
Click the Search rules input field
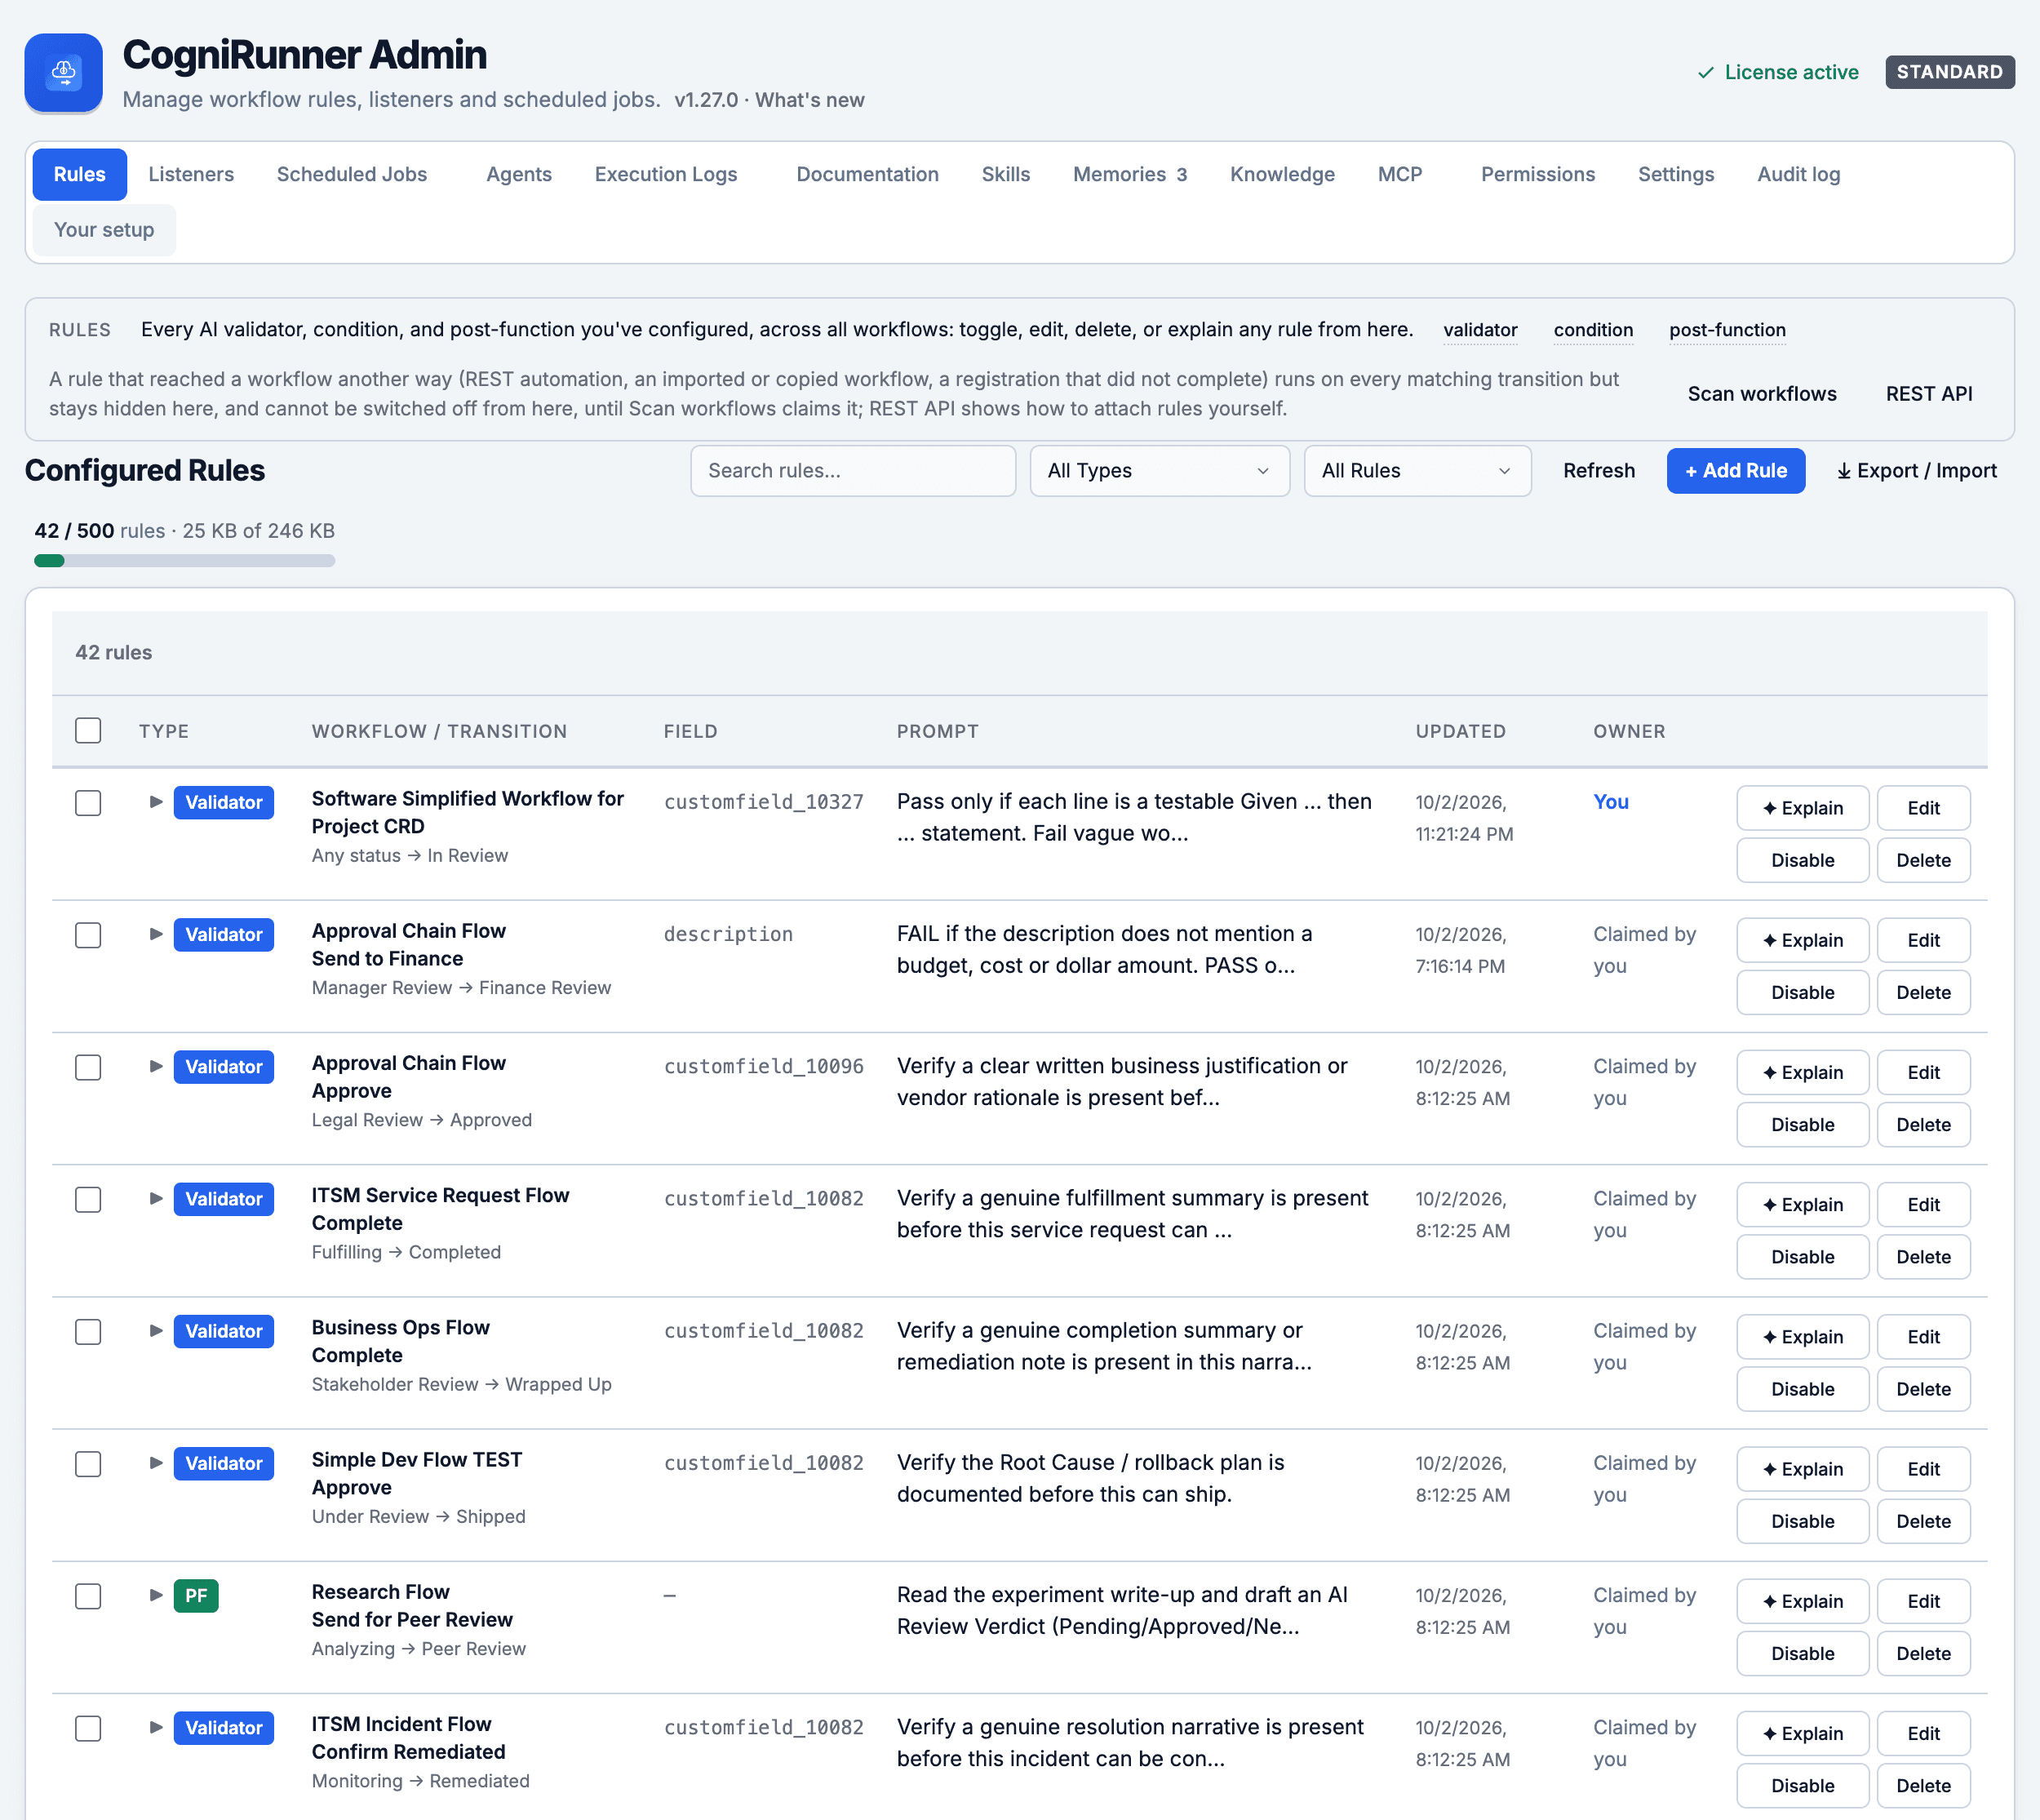[x=852, y=471]
